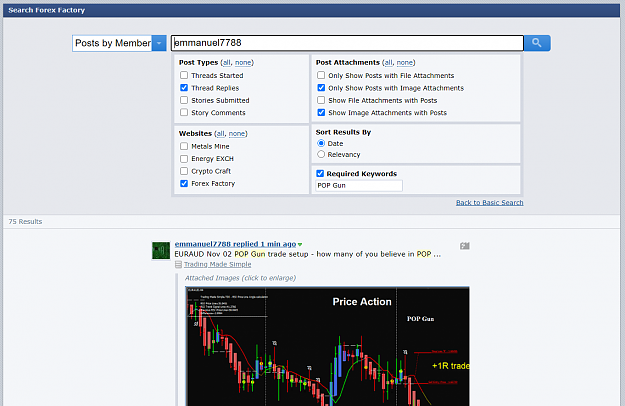The height and width of the screenshot is (406, 625).
Task: Check the Energy EXCH website checkbox
Action: [184, 159]
